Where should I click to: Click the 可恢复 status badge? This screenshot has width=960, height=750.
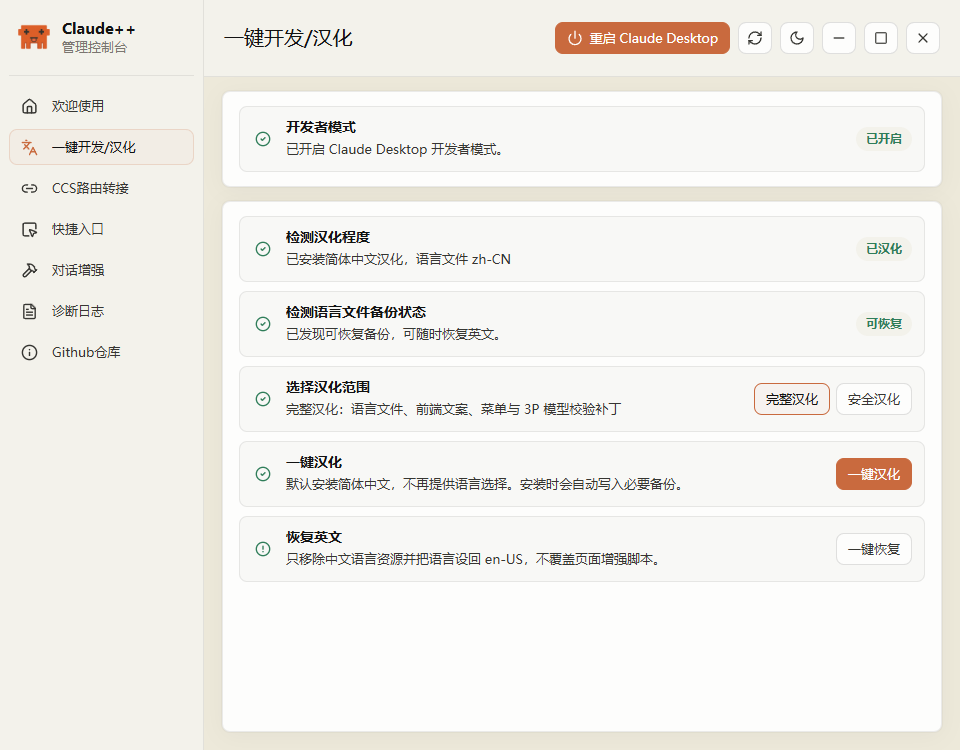tap(883, 324)
